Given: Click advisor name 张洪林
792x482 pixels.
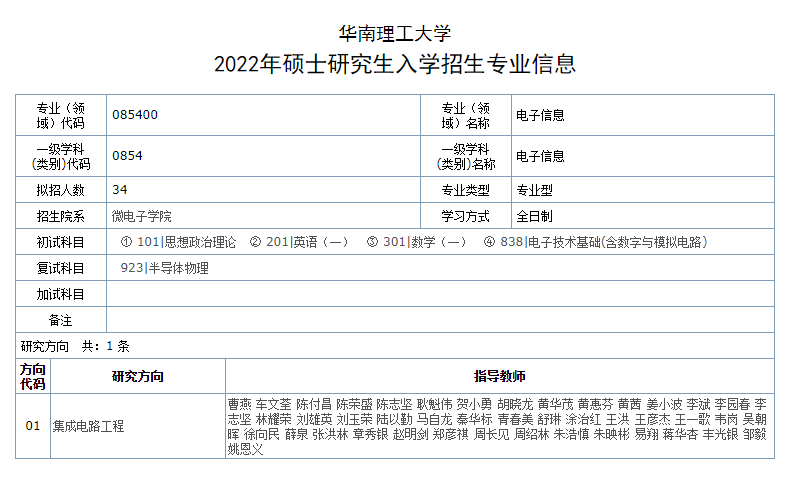Looking at the screenshot, I should 330,434.
